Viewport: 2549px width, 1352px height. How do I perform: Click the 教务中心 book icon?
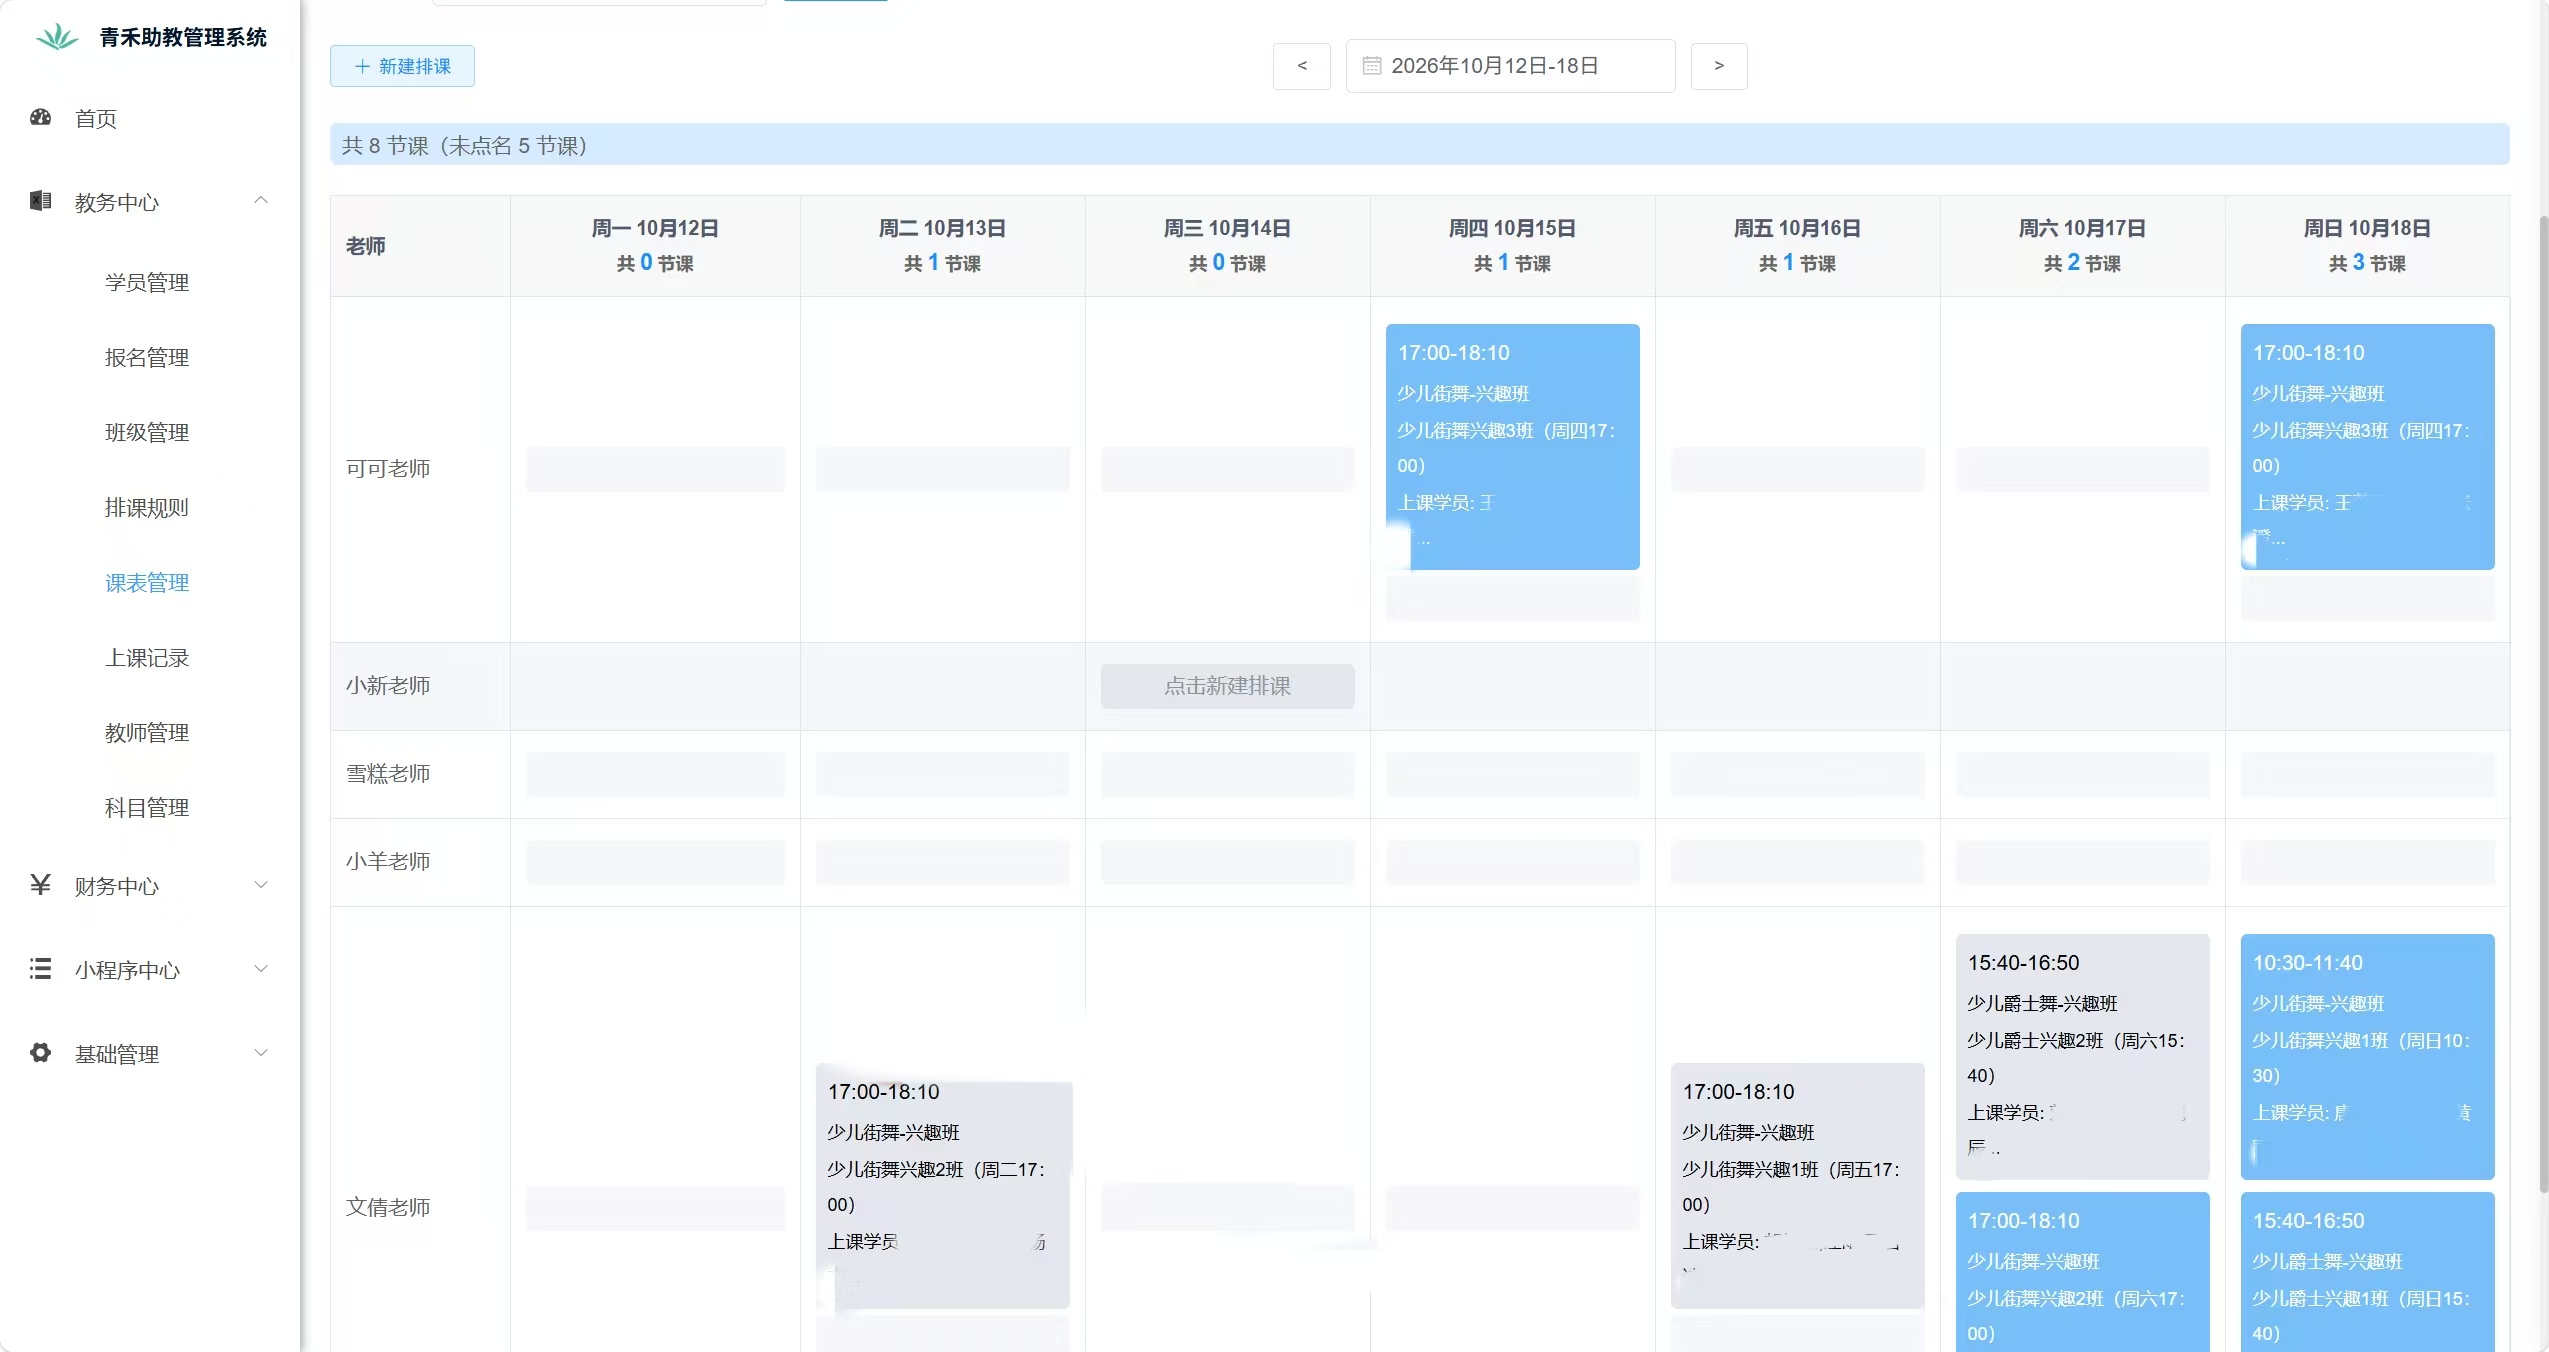click(40, 201)
